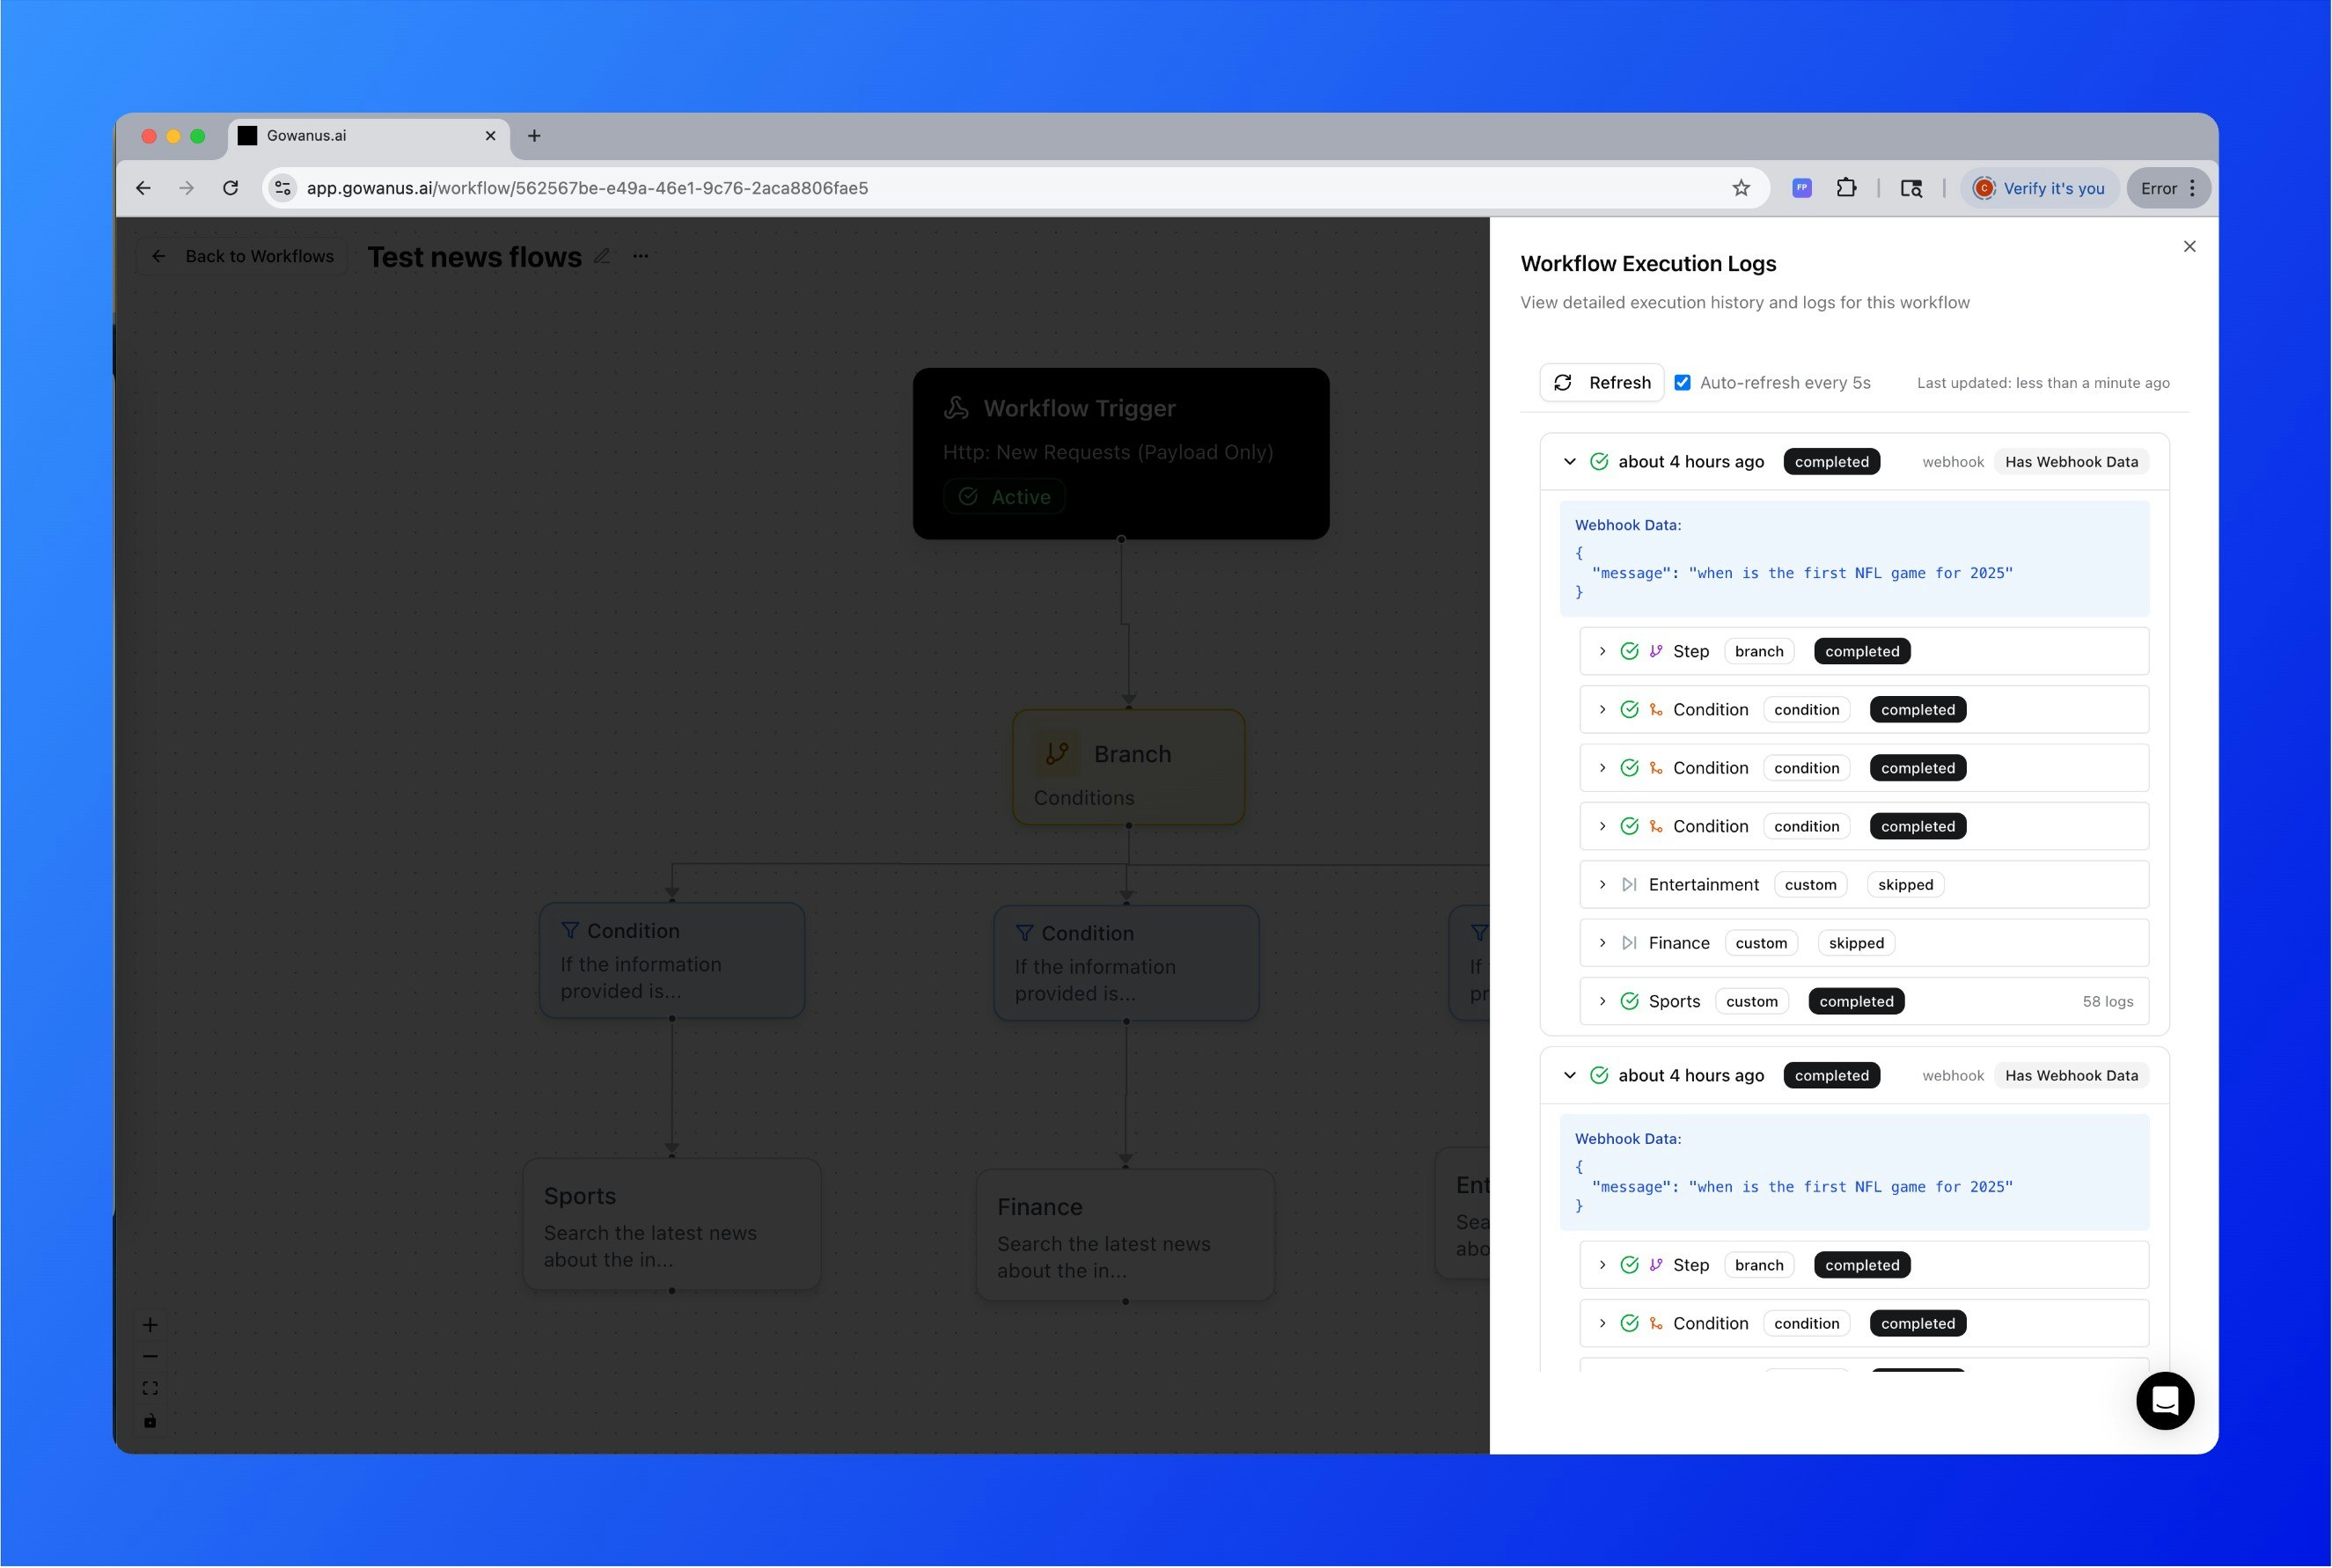Viewport: 2332px width, 1568px height.
Task: Click the first Webhook Data: label
Action: (x=1628, y=525)
